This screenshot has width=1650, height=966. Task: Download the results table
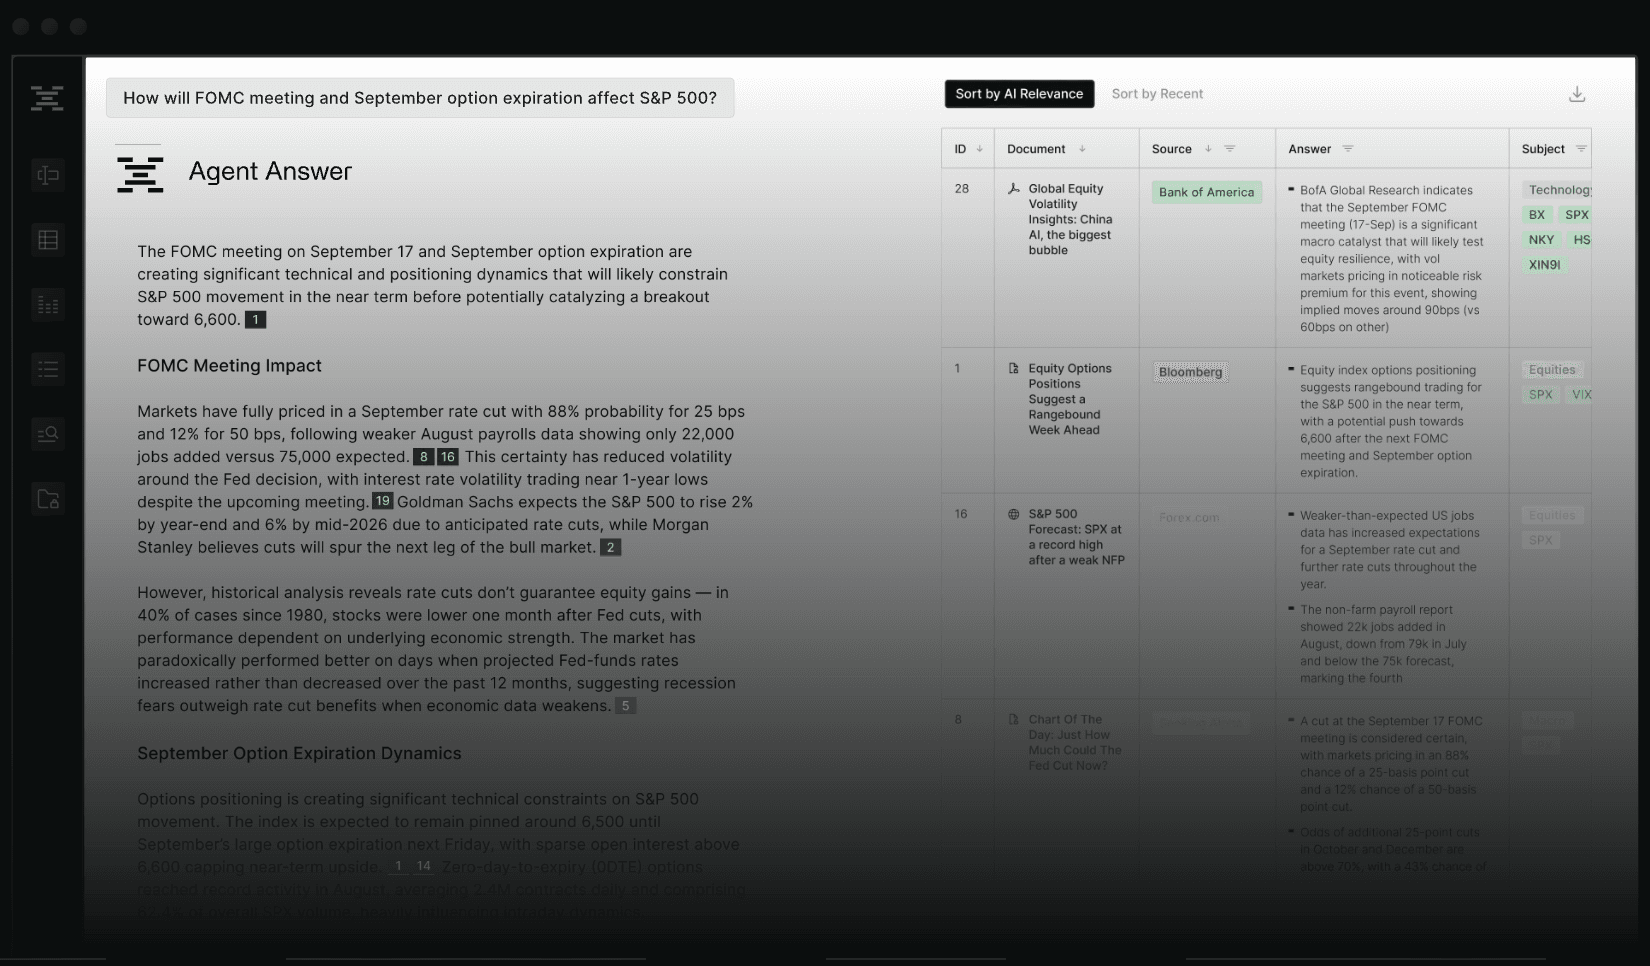[x=1577, y=94]
